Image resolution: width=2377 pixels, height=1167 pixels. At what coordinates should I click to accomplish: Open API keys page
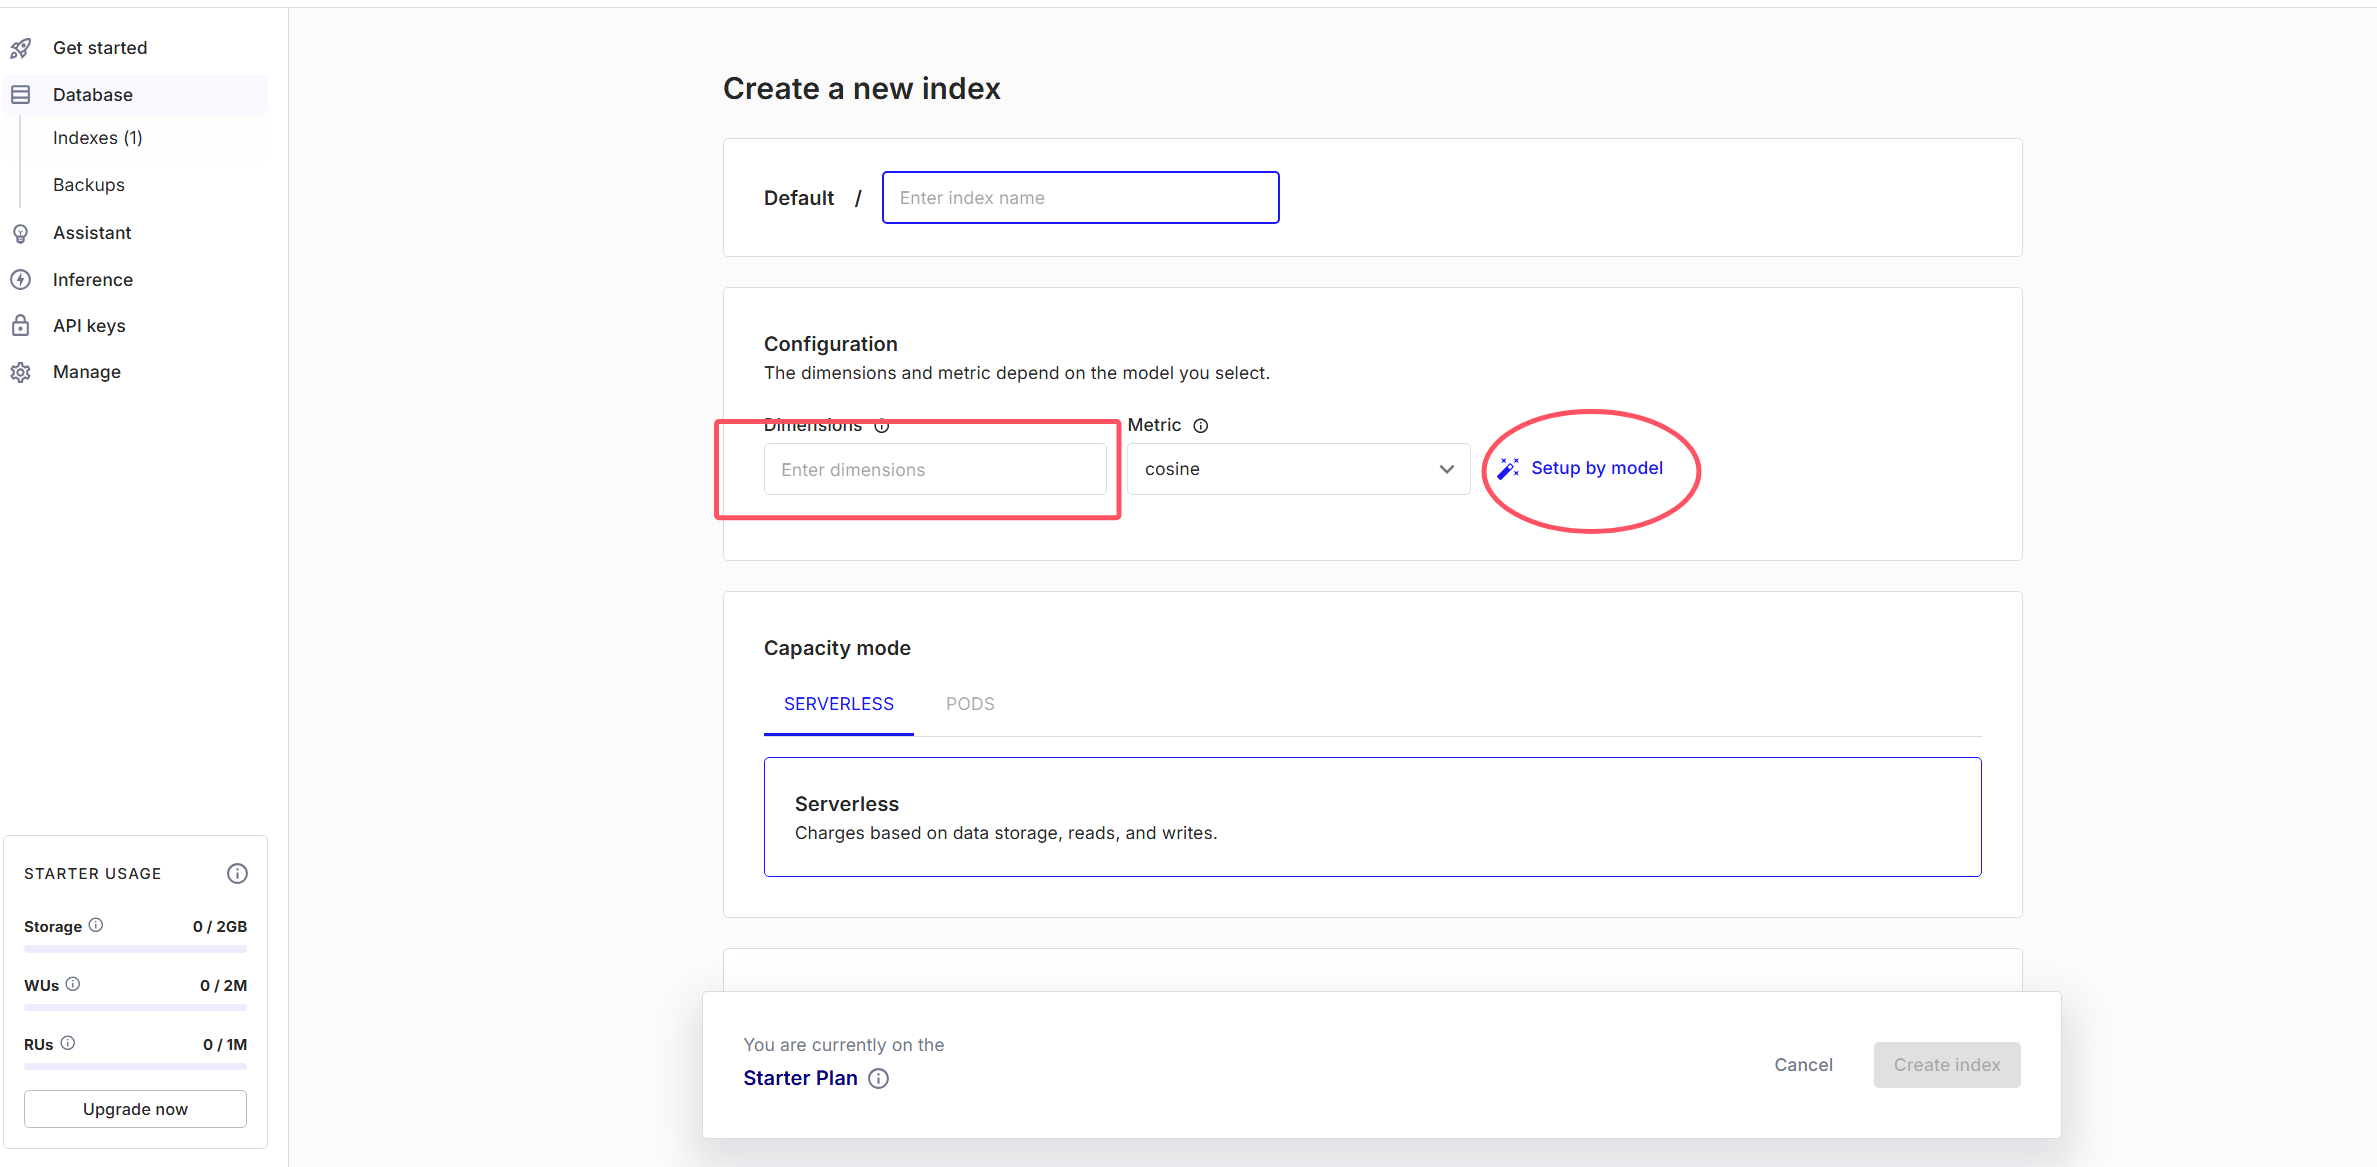click(89, 326)
